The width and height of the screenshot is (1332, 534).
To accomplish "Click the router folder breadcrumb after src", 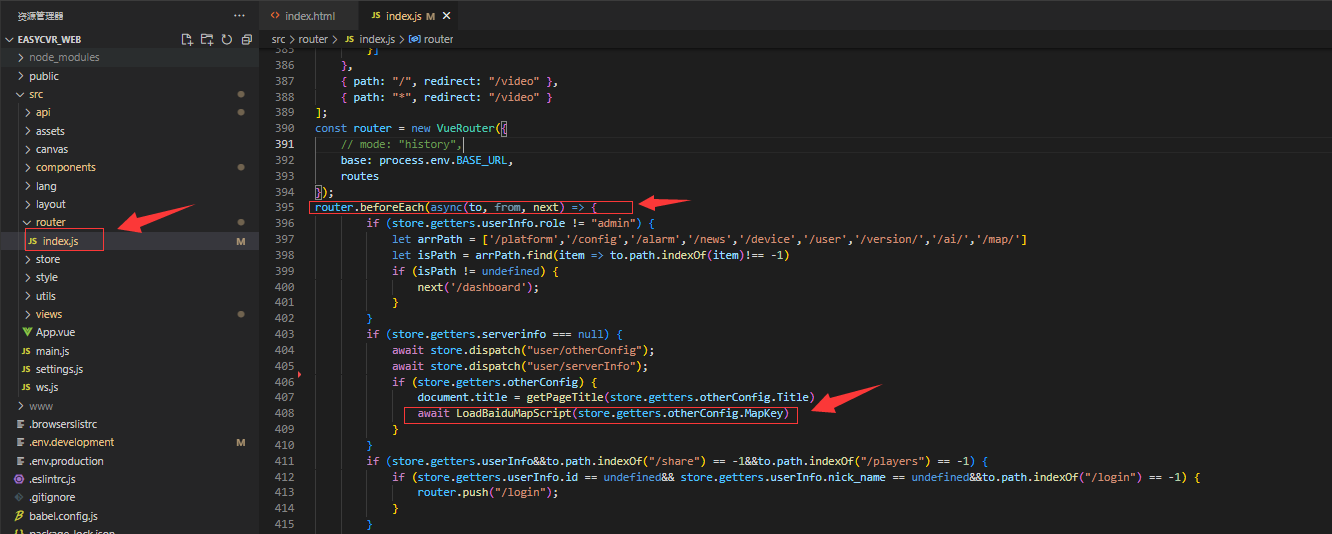I will pos(313,39).
